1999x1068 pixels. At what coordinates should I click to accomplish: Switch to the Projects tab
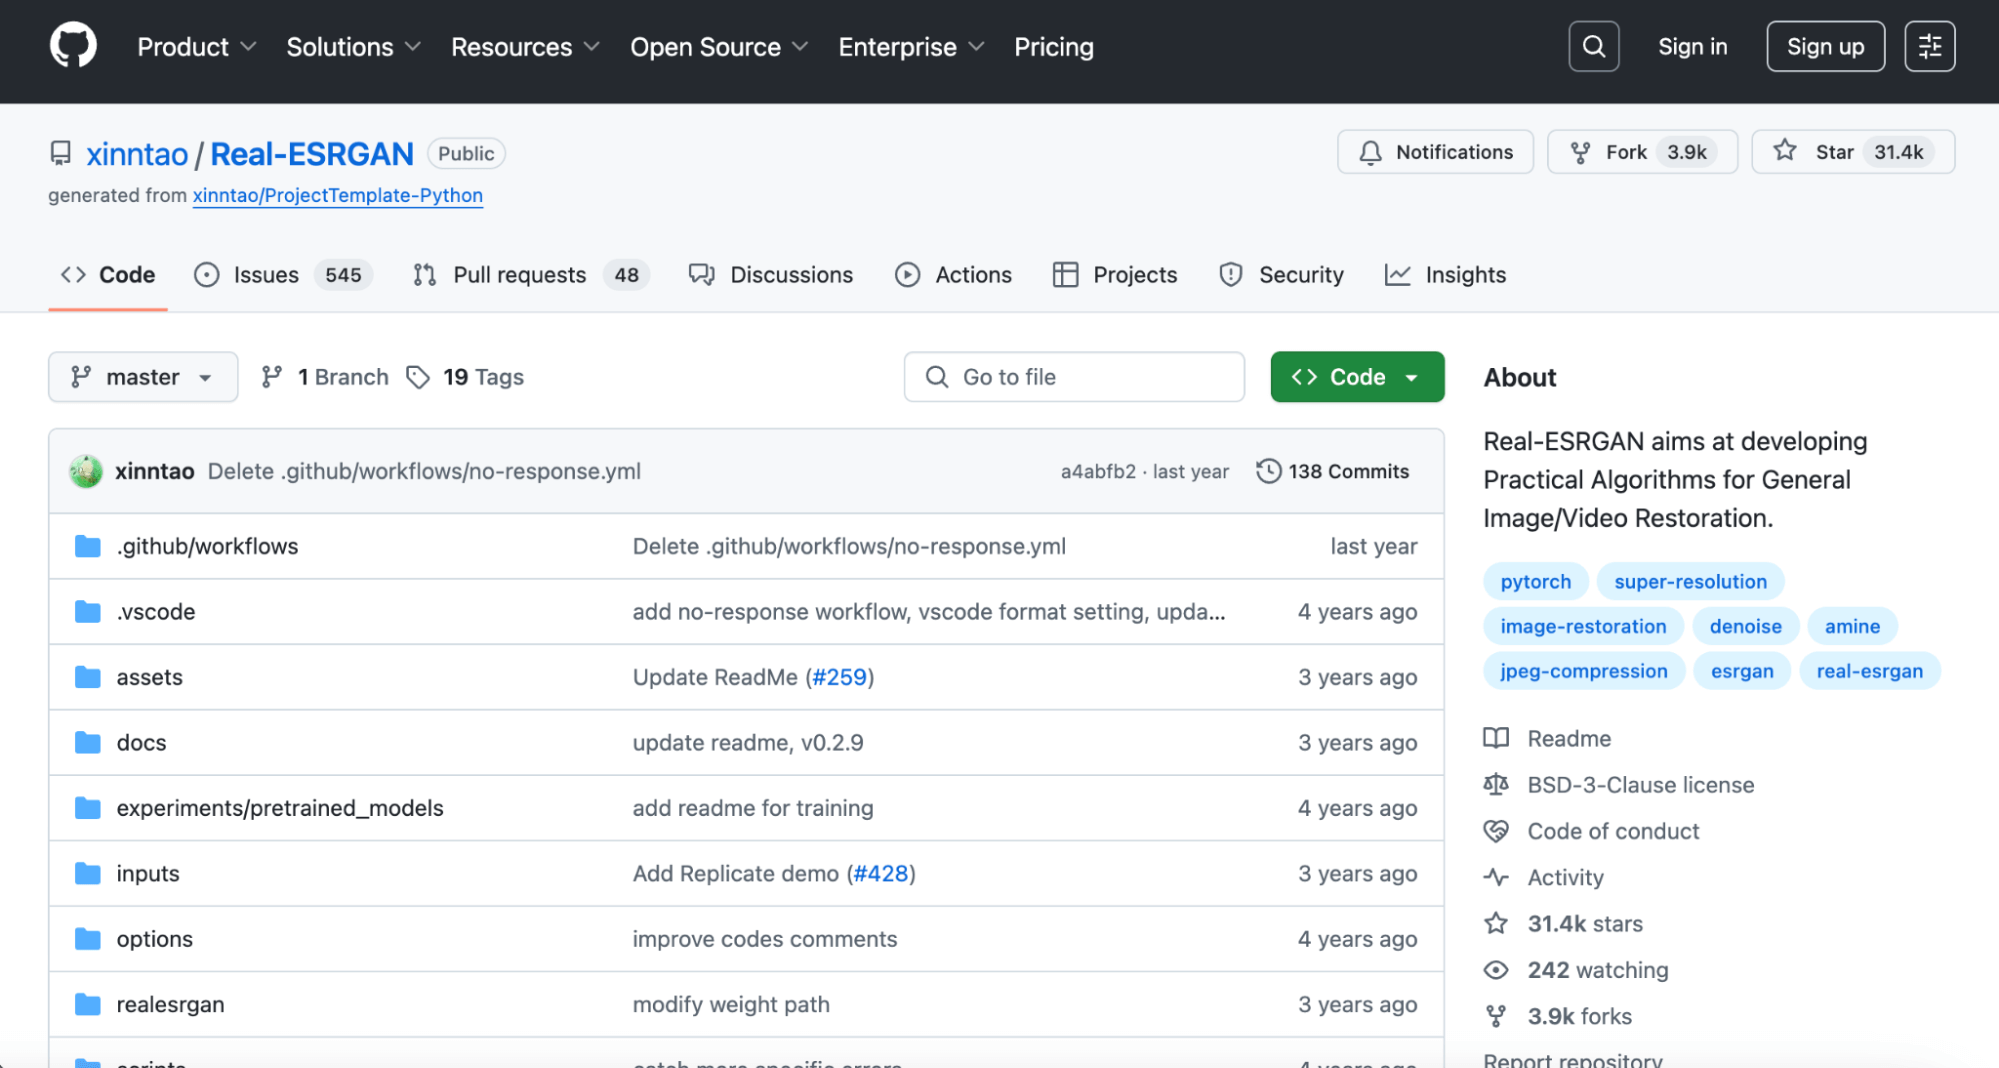point(1115,275)
